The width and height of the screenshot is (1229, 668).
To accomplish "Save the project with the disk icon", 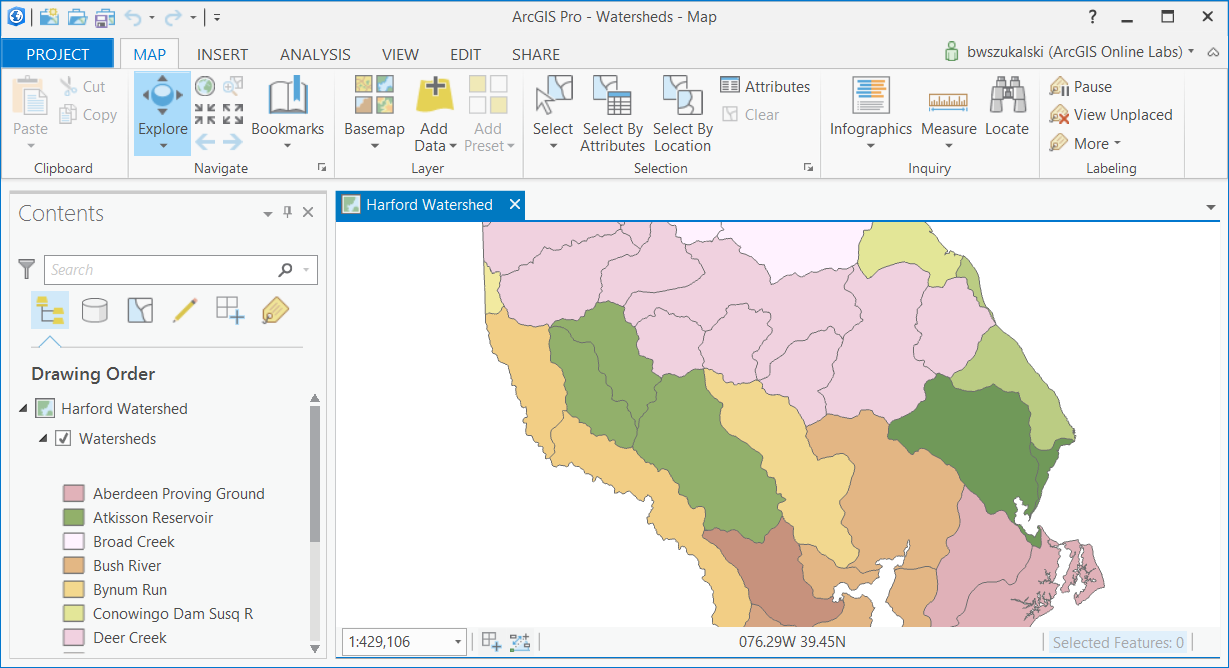I will [104, 17].
